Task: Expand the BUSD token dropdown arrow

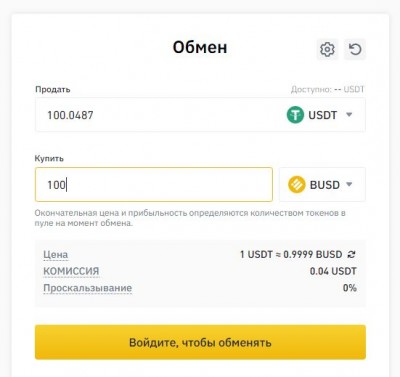Action: (349, 184)
